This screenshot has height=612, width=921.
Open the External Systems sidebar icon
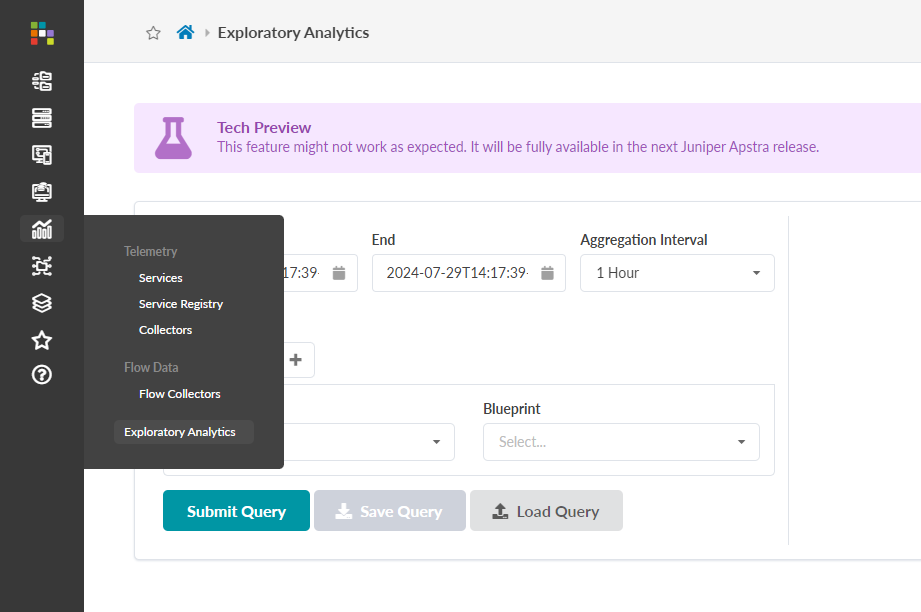pos(42,265)
